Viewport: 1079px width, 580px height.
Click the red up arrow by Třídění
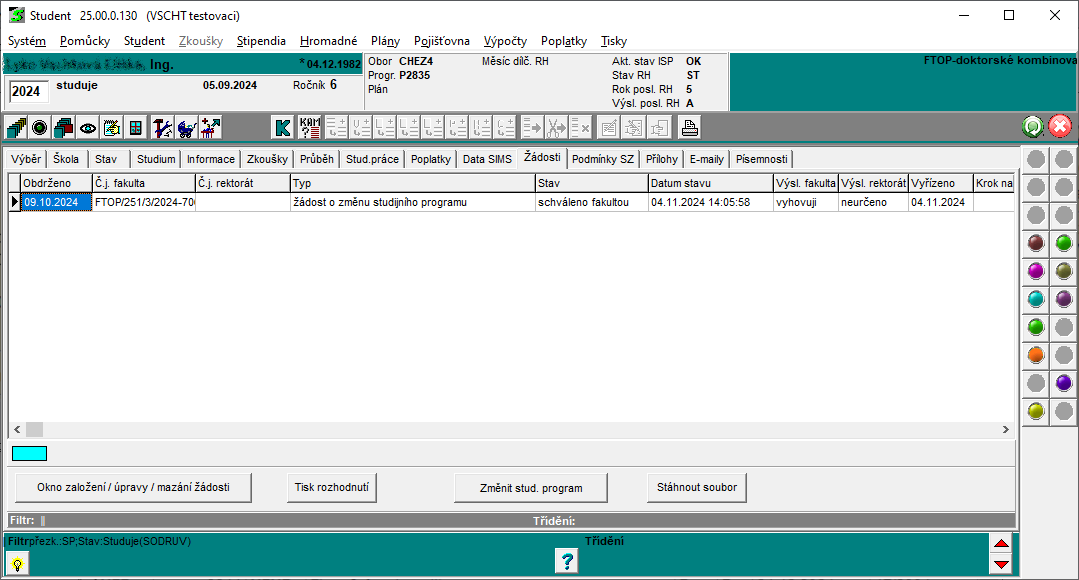click(1001, 544)
